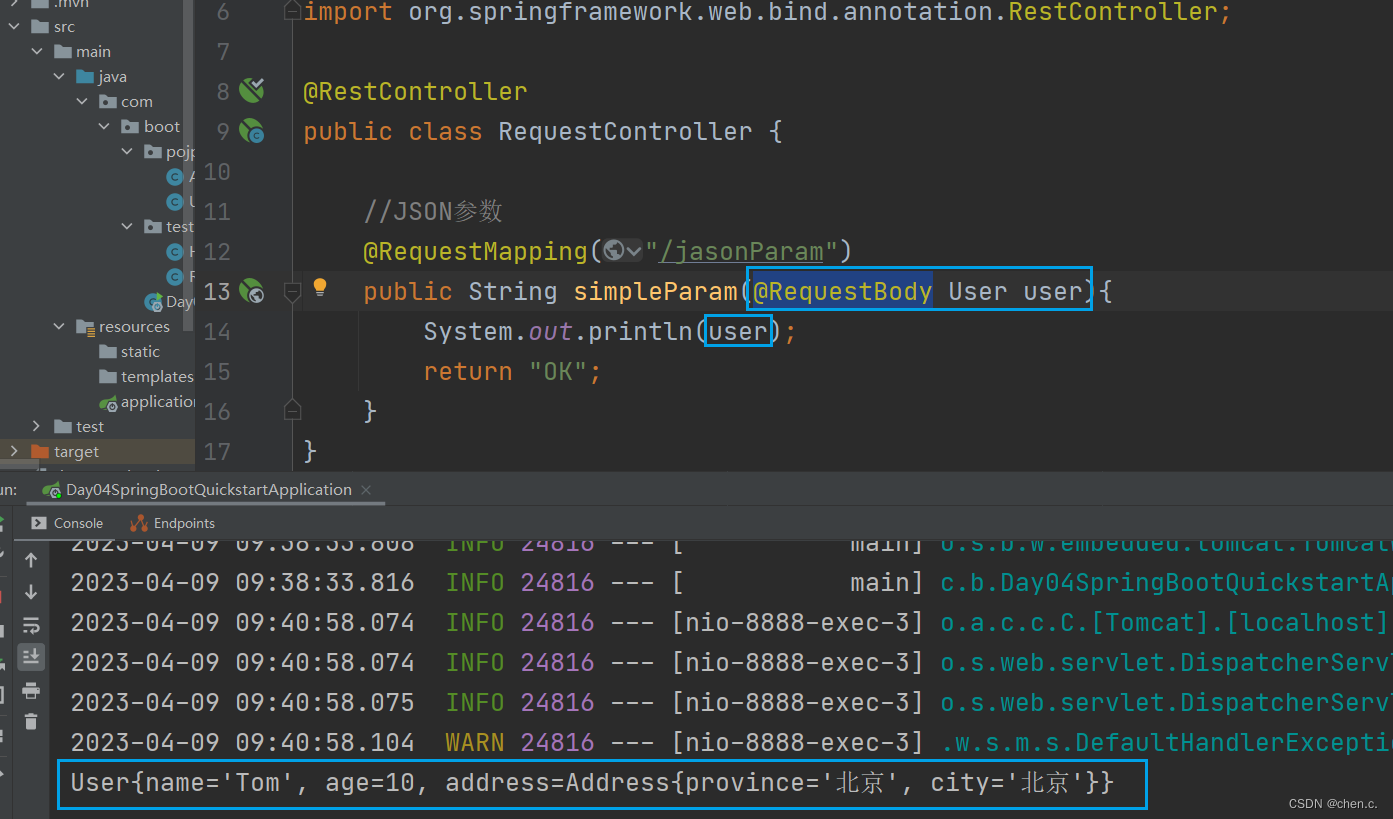Screen dimensions: 1393x819
Task: Click the return "OK" statement
Action: tap(512, 371)
